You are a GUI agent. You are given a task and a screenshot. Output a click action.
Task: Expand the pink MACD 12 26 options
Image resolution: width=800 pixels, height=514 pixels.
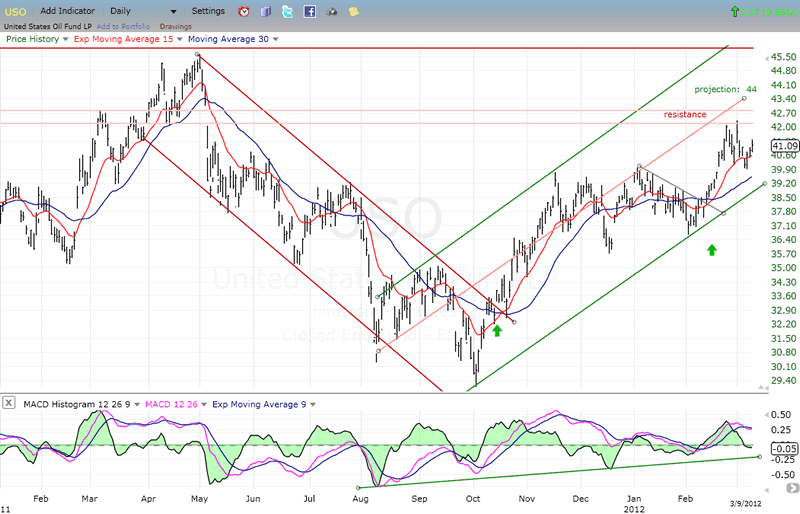(205, 402)
